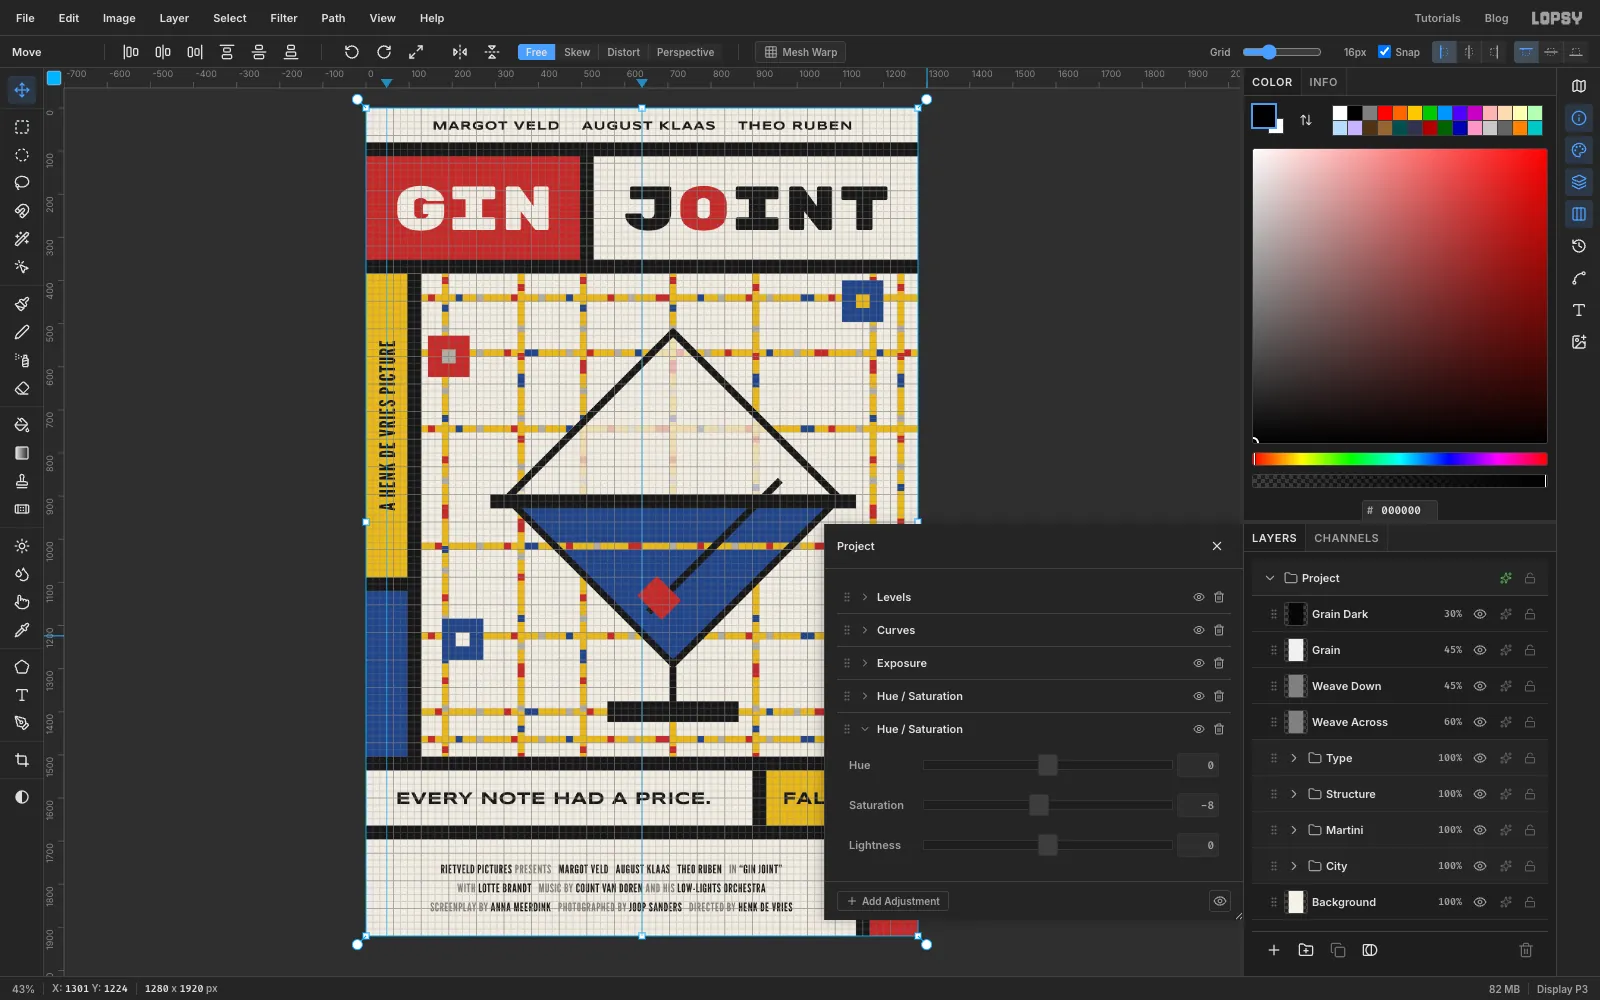This screenshot has width=1600, height=1000.
Task: Select the Pen tool
Action: (22, 723)
